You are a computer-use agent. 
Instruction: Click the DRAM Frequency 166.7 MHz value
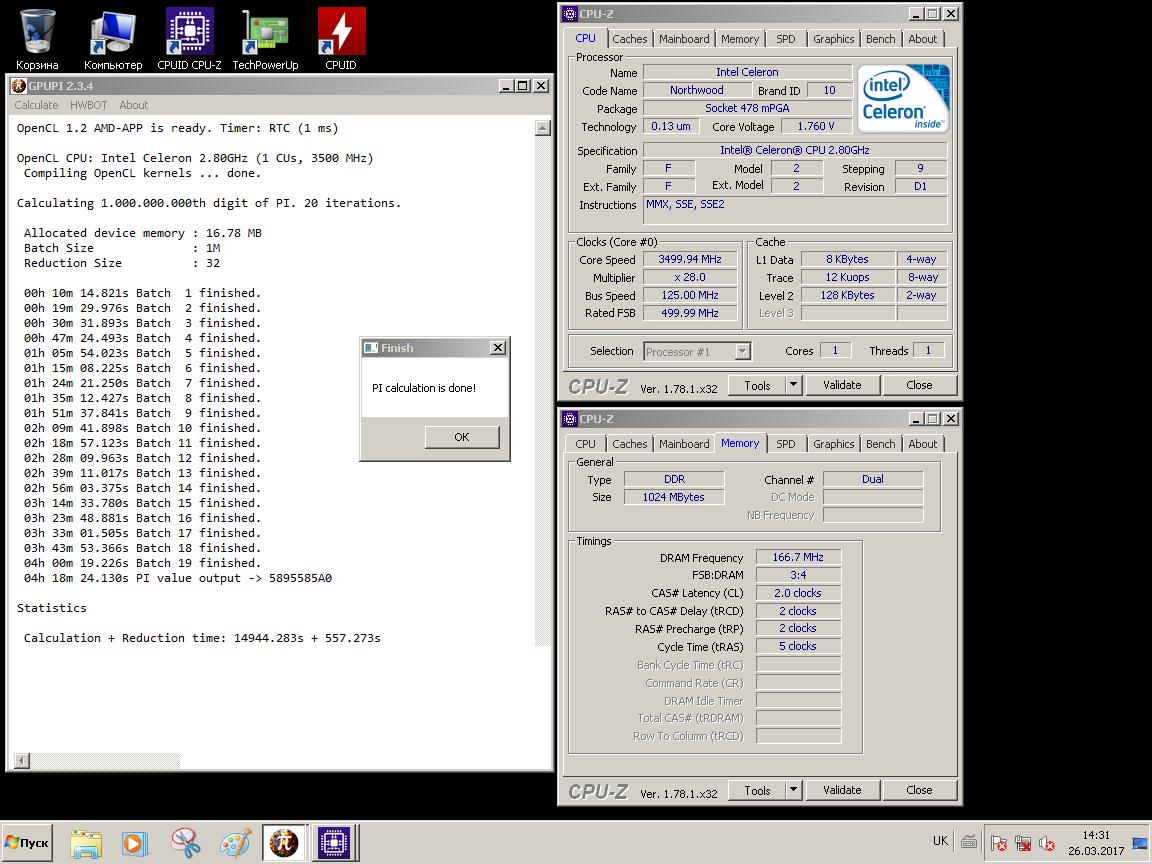coord(798,558)
